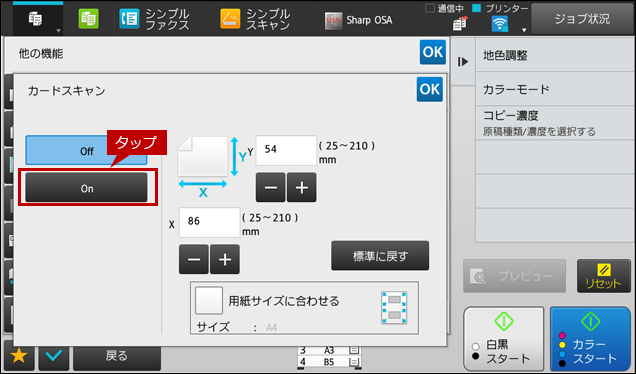
Task: Open ジョブ状況 job status
Action: [582, 19]
